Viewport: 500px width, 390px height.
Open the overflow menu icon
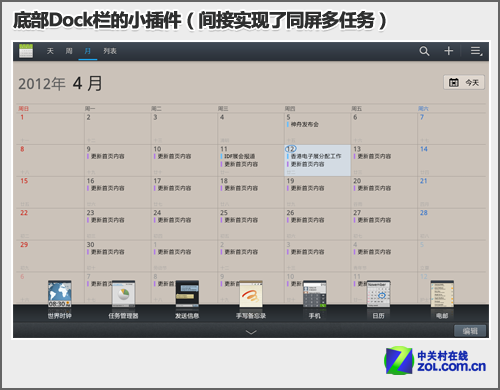tap(476, 51)
